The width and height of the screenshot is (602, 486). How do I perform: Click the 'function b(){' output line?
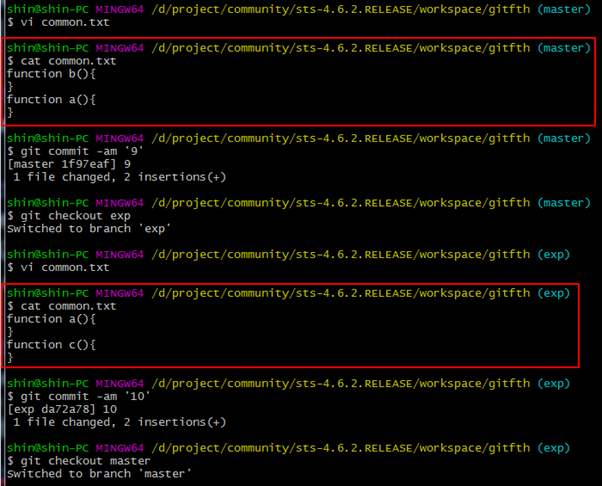click(51, 74)
